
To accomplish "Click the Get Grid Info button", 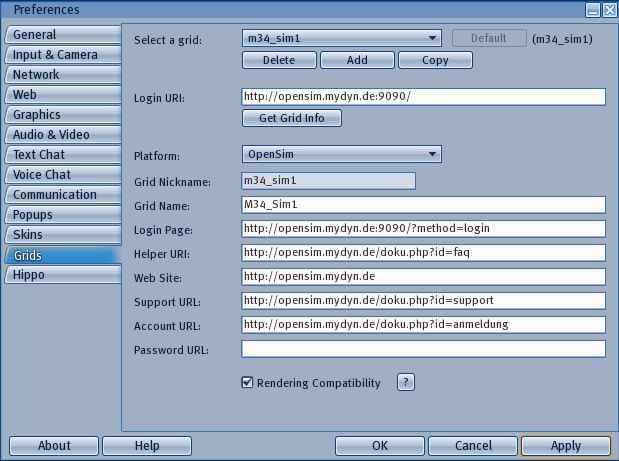I will (291, 119).
